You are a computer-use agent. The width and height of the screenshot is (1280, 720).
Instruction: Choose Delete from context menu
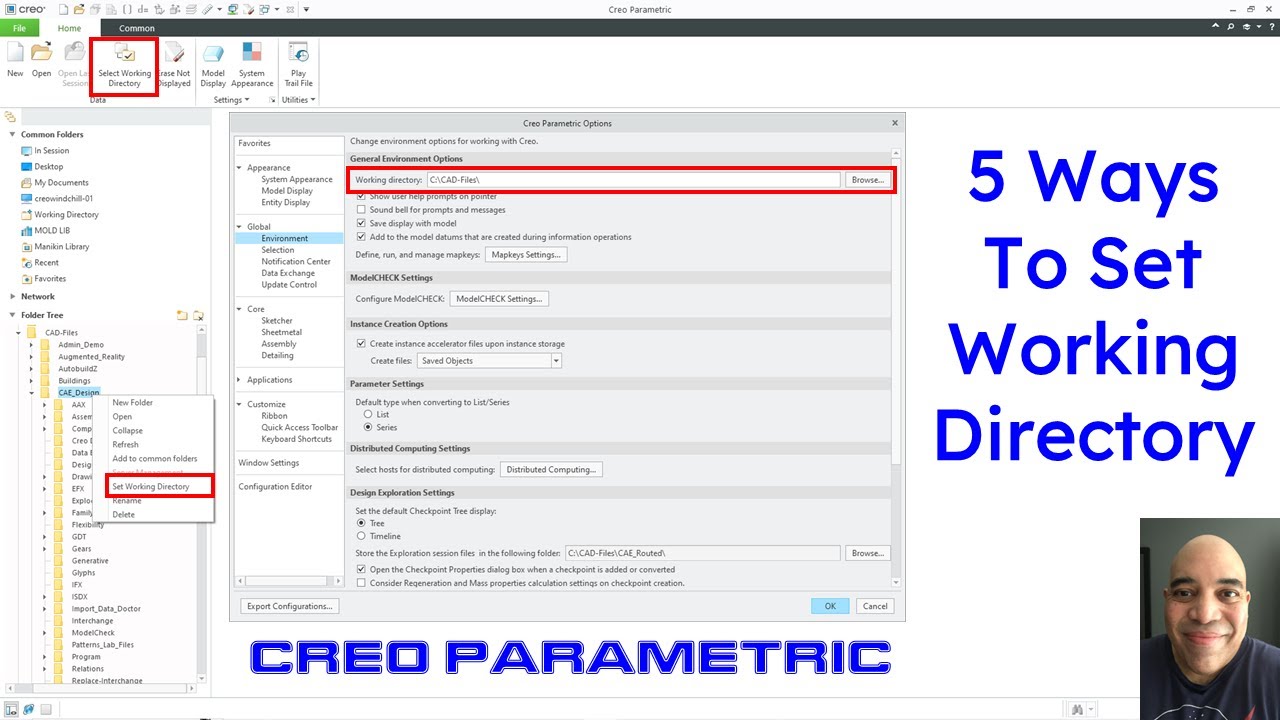123,515
